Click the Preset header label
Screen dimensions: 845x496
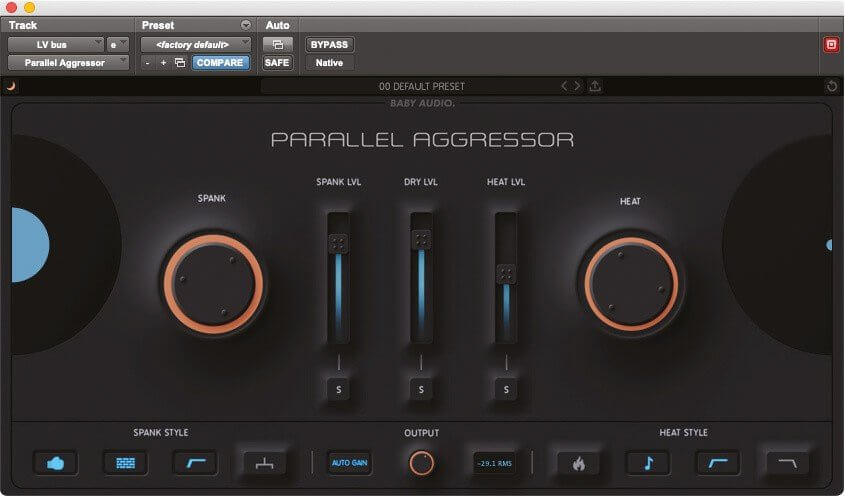(x=158, y=25)
